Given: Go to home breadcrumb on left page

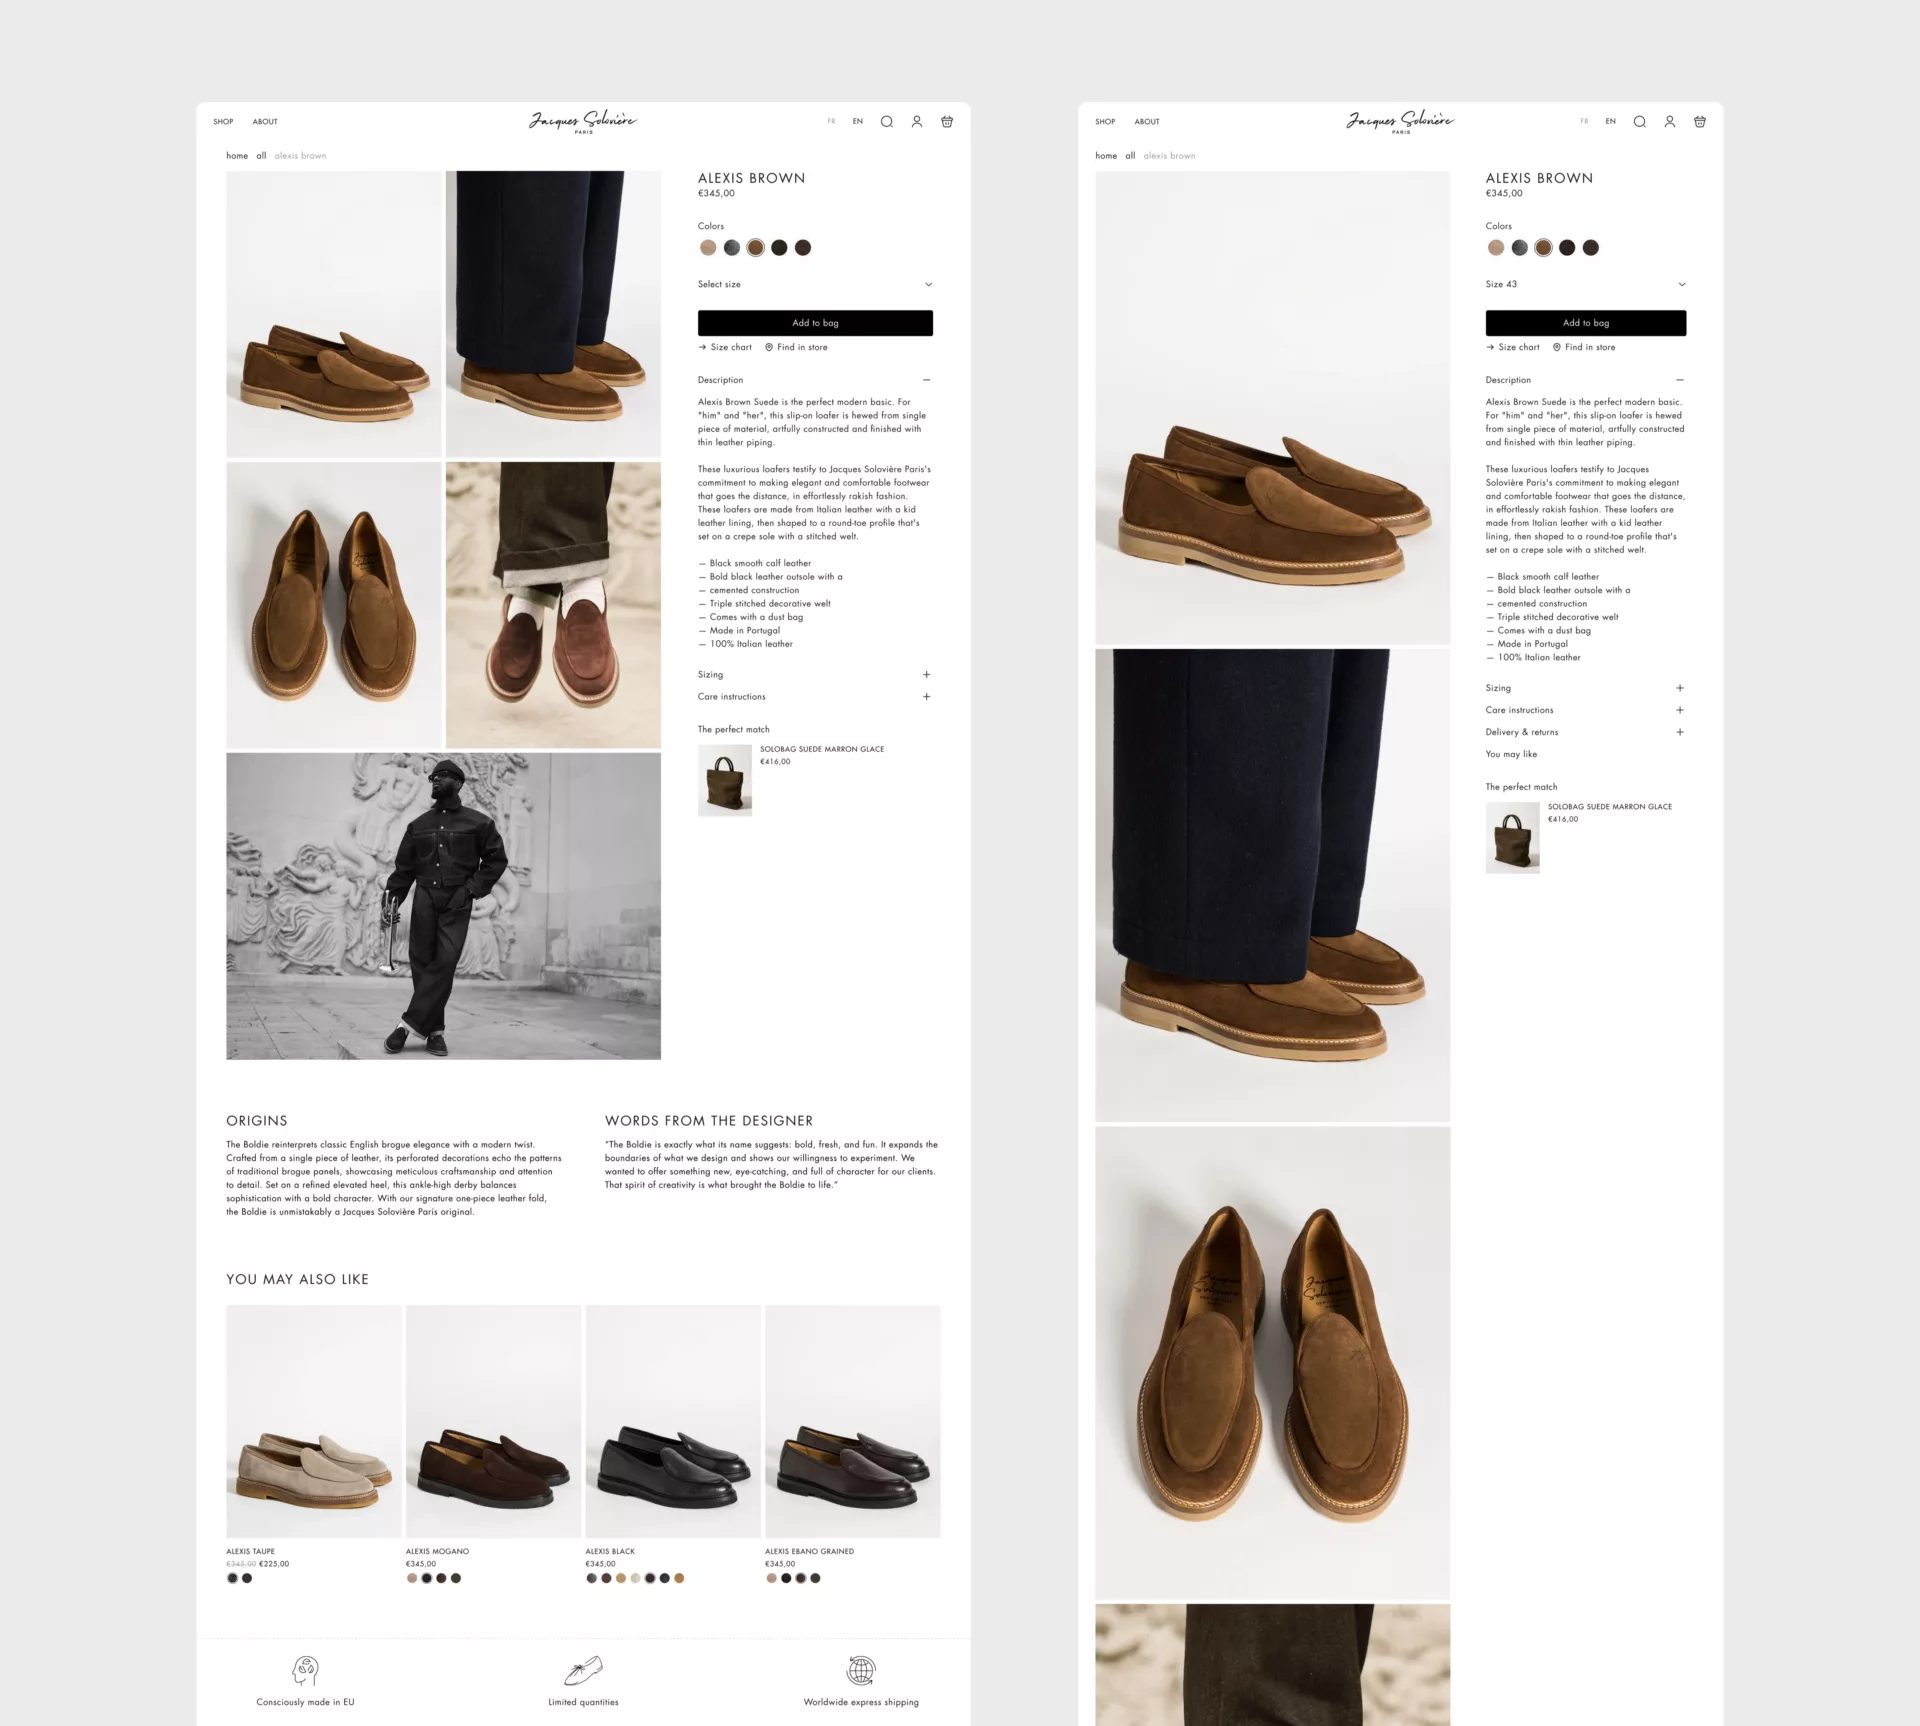Looking at the screenshot, I should [x=237, y=156].
